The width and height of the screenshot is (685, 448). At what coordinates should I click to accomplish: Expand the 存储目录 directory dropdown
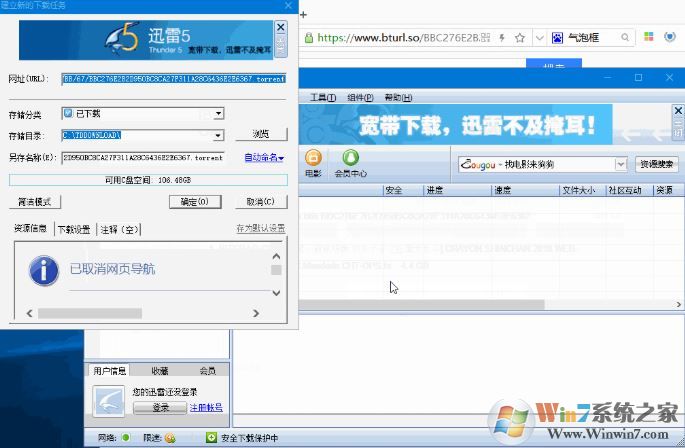coord(218,135)
